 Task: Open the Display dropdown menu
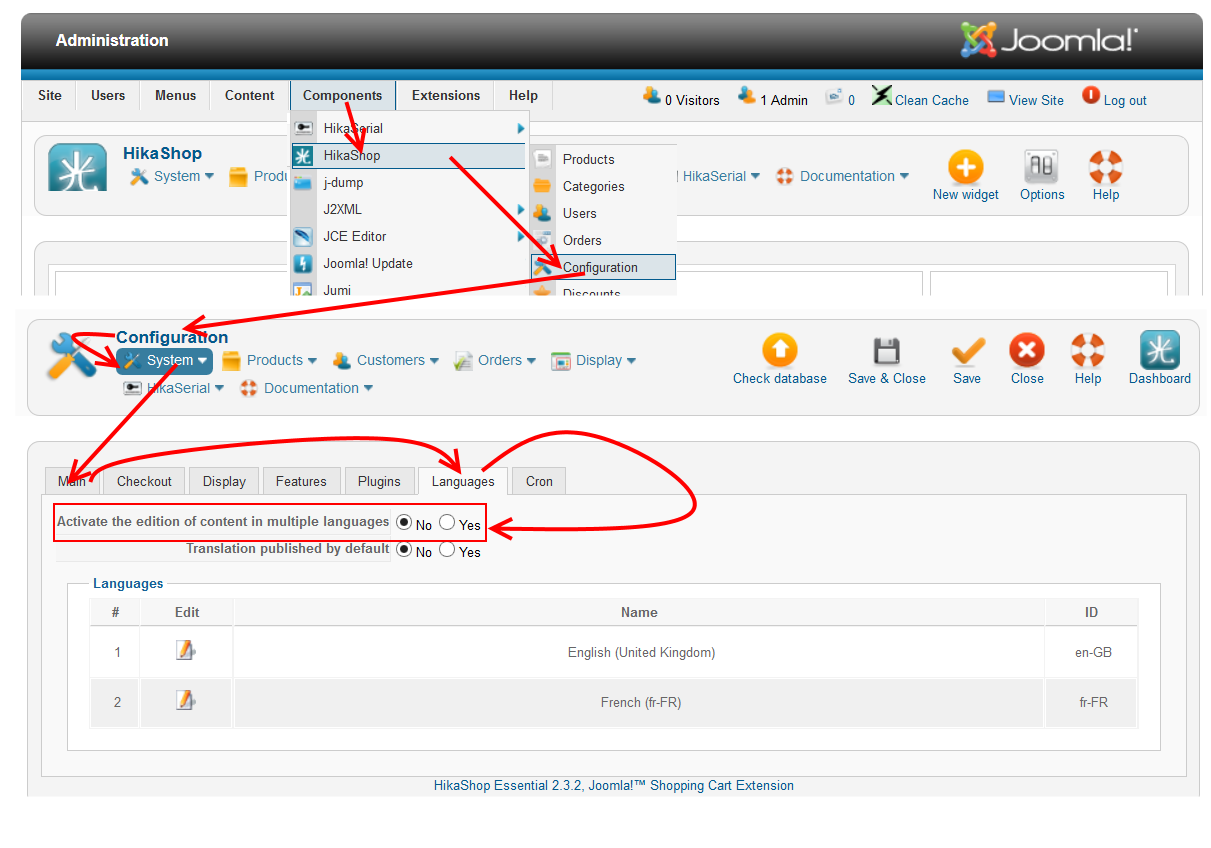[594, 360]
